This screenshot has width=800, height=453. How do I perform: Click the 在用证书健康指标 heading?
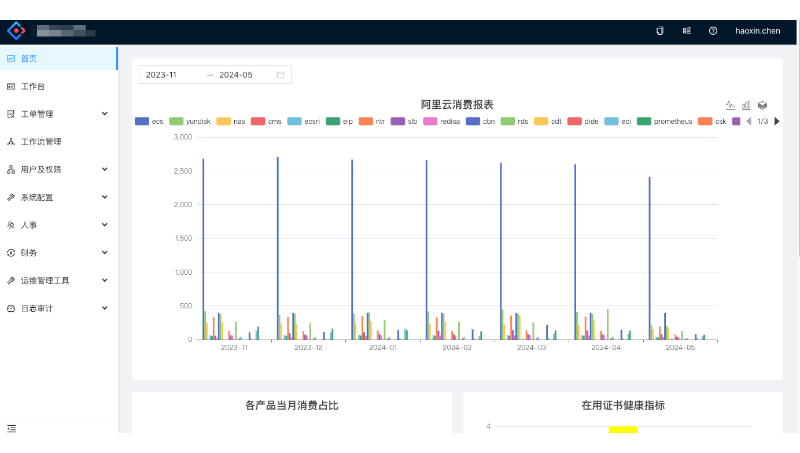(x=623, y=406)
